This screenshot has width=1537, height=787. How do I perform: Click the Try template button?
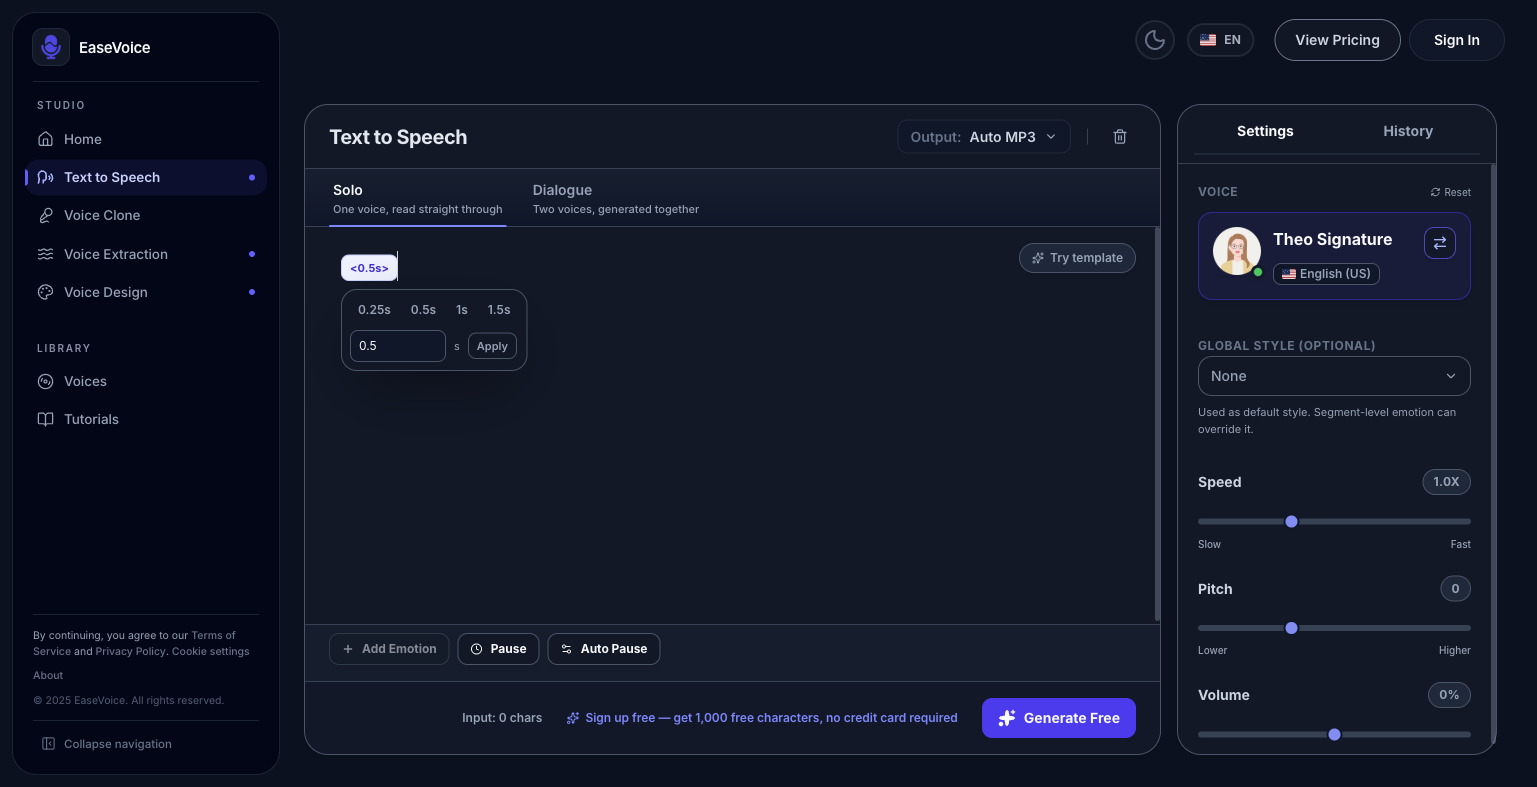1077,258
